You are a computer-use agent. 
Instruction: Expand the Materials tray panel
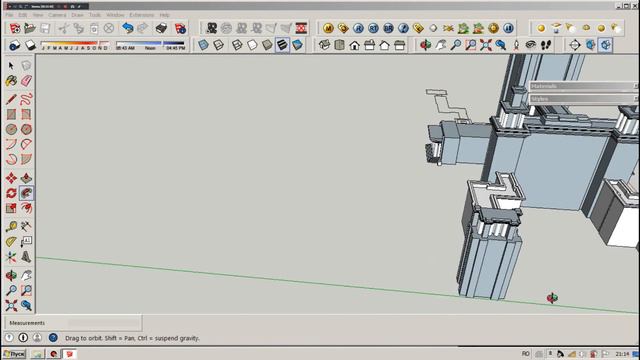584,86
